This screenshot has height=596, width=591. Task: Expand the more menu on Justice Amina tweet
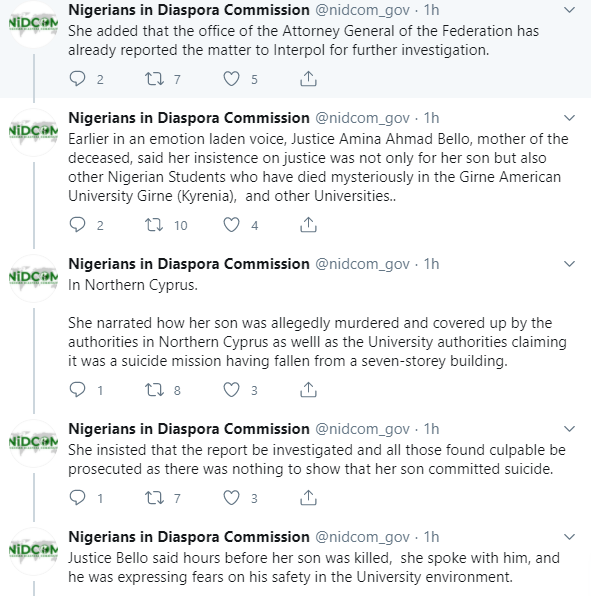pyautogui.click(x=569, y=118)
